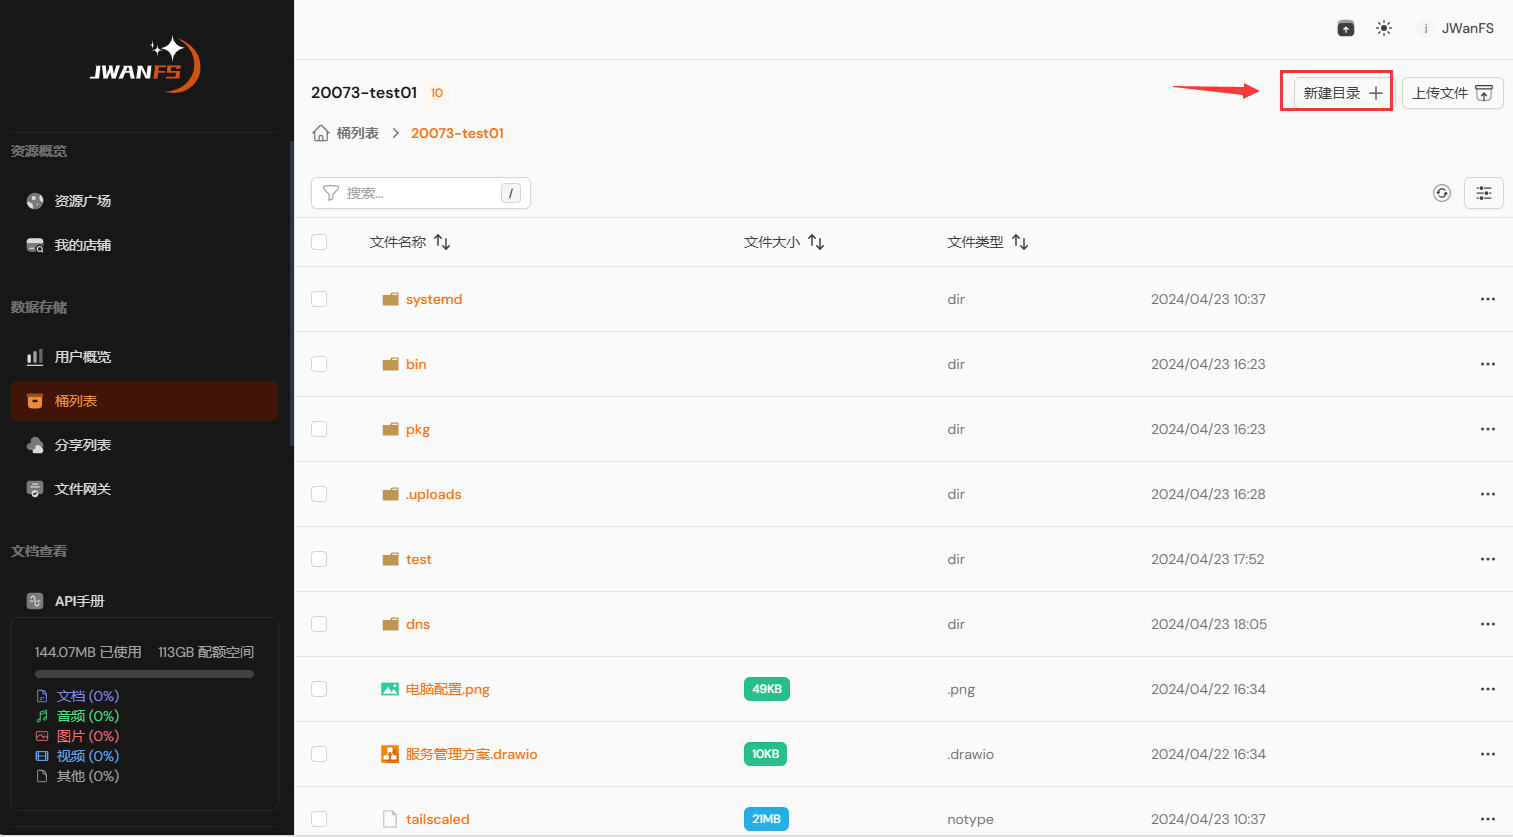Click the 搜索 search input field

point(421,193)
